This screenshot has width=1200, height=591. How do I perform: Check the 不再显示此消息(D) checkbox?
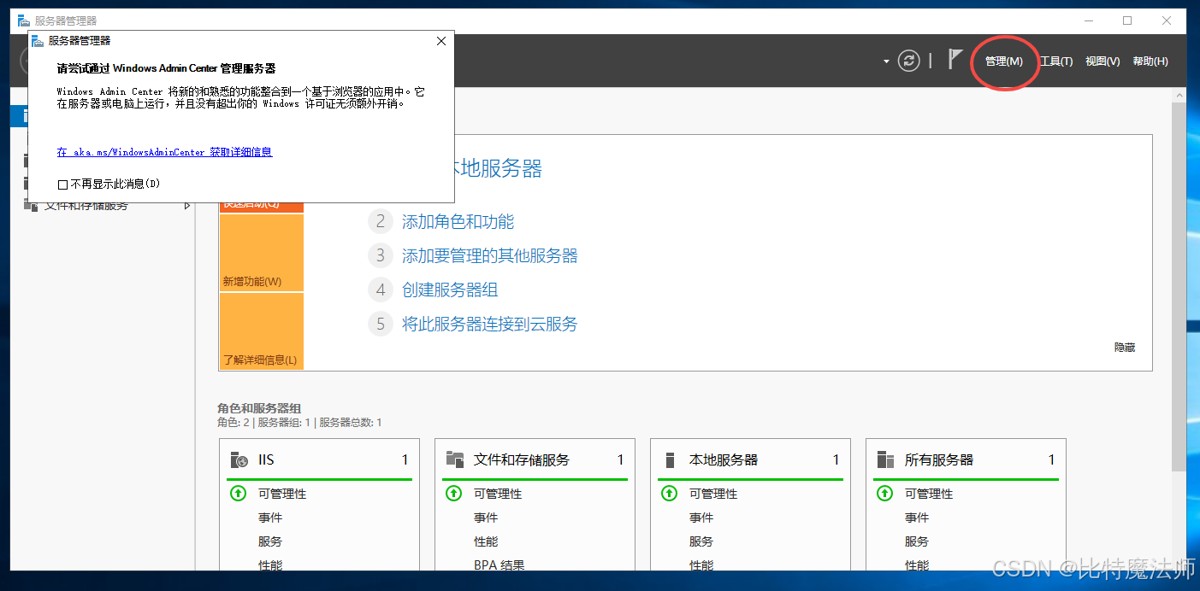63,184
